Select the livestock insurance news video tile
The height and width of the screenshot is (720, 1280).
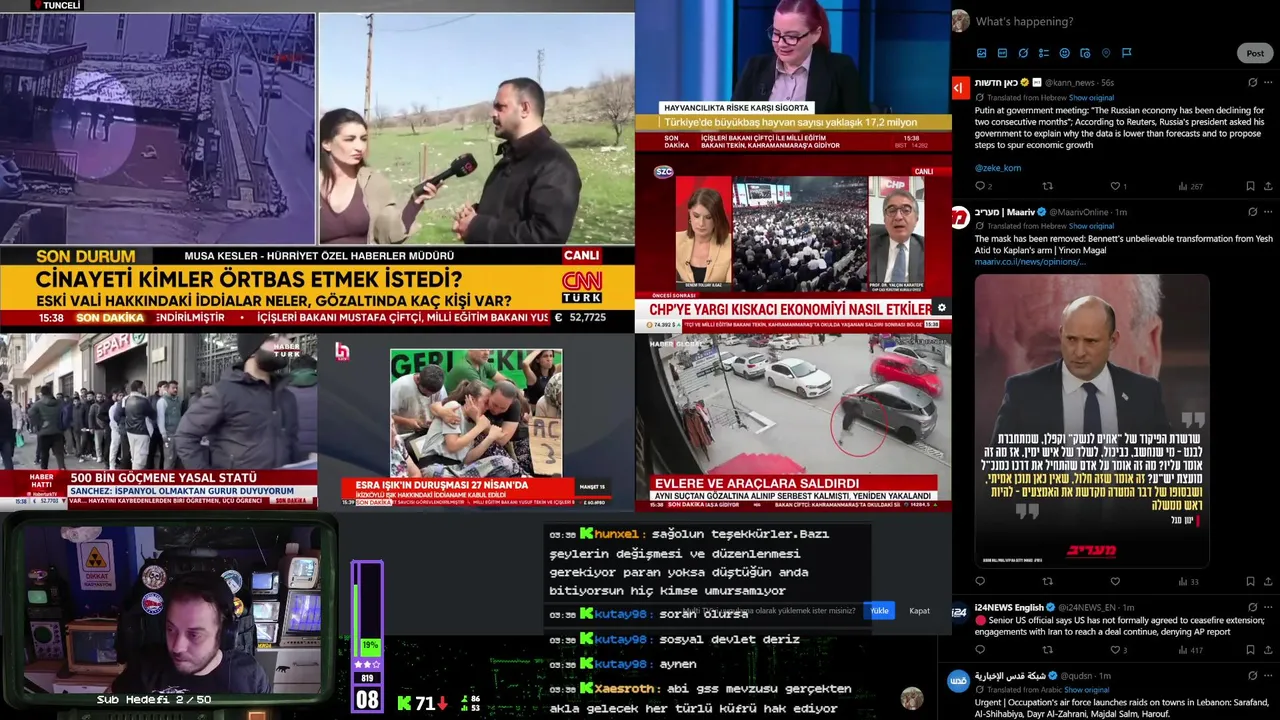tap(793, 76)
